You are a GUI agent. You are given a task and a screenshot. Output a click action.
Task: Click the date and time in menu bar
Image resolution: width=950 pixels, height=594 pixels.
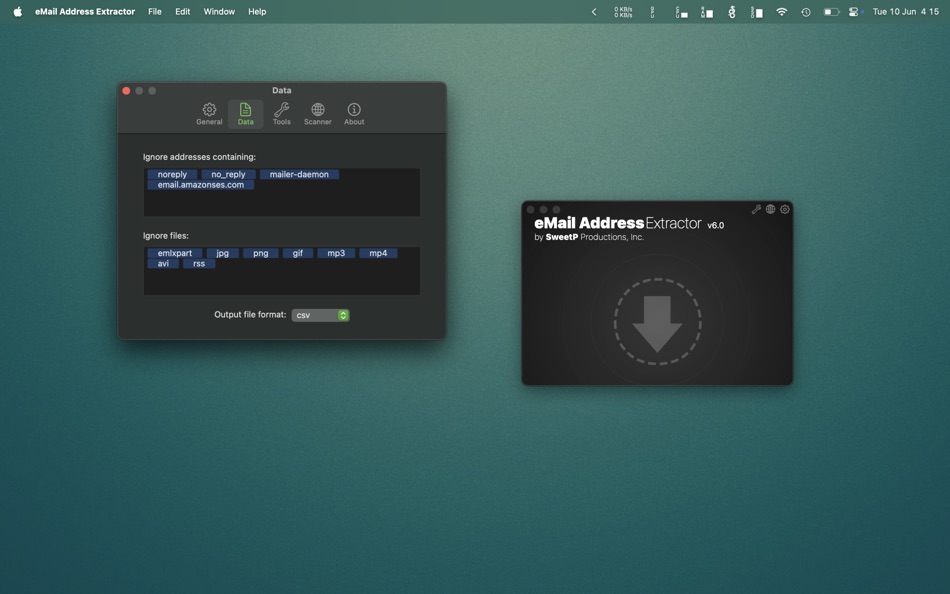pyautogui.click(x=906, y=12)
